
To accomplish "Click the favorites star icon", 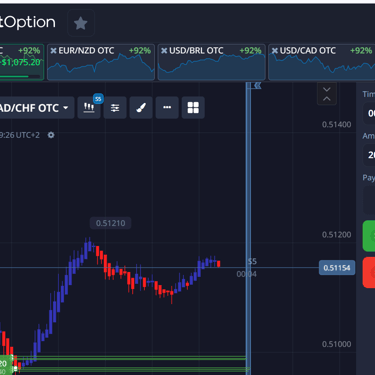I will (x=81, y=23).
